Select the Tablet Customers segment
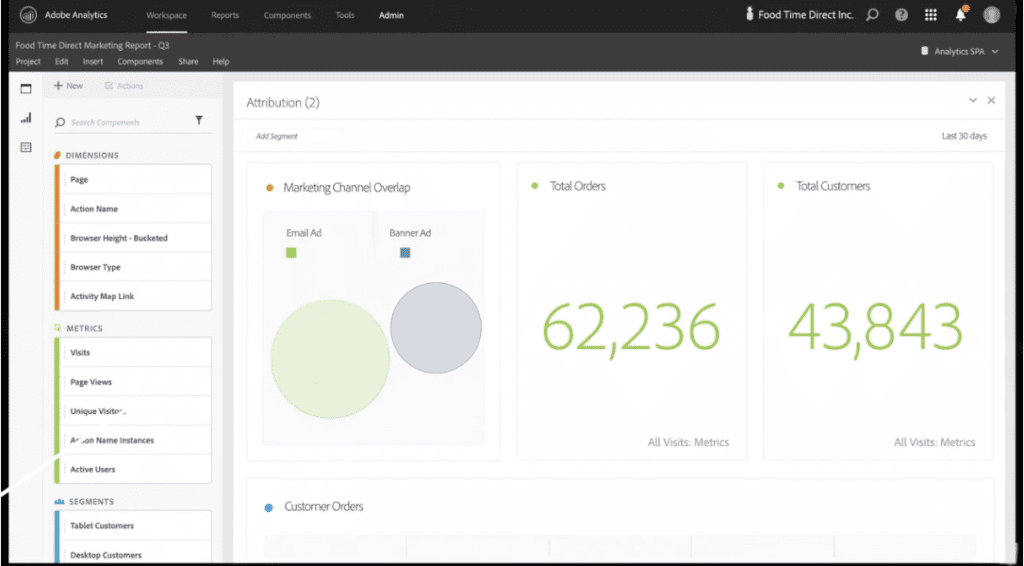This screenshot has height=566, width=1024. 136,526
